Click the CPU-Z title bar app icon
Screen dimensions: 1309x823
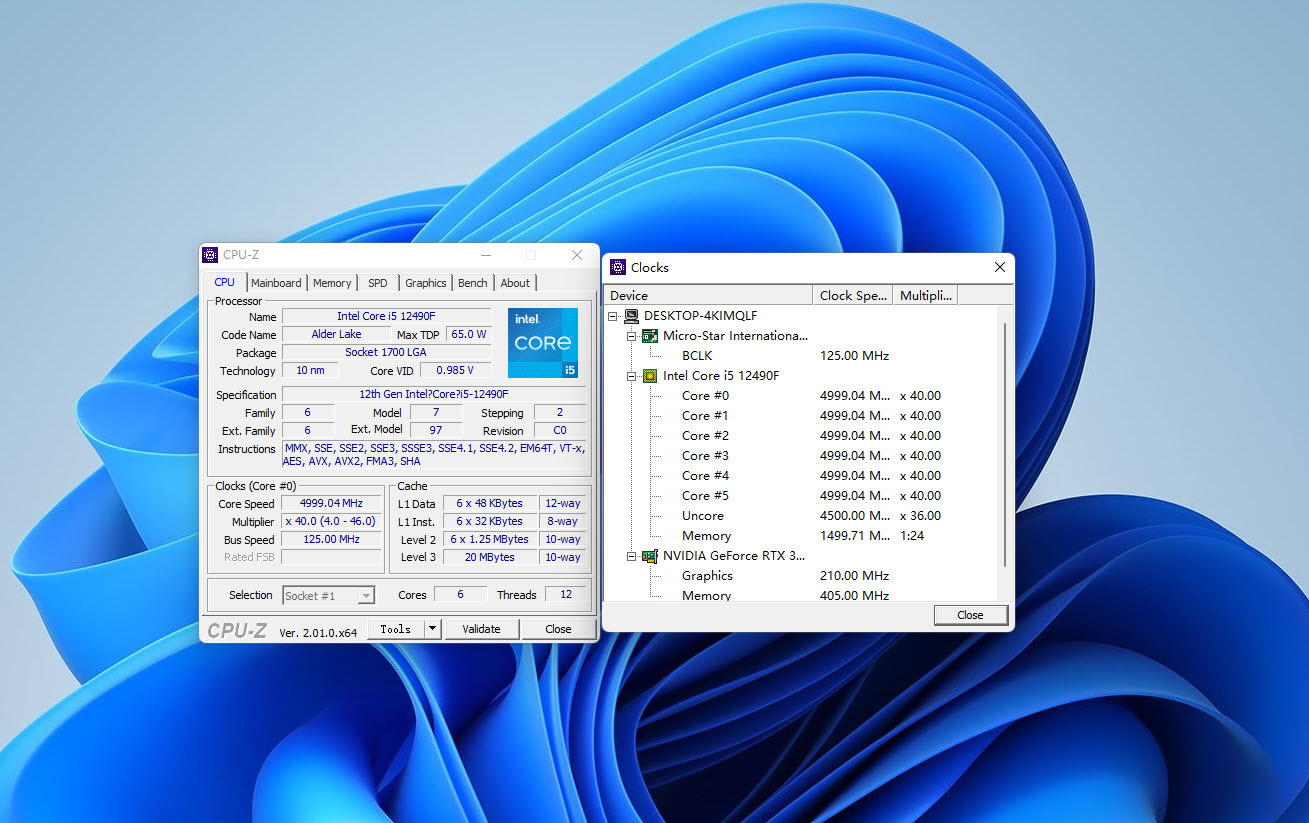pyautogui.click(x=210, y=255)
